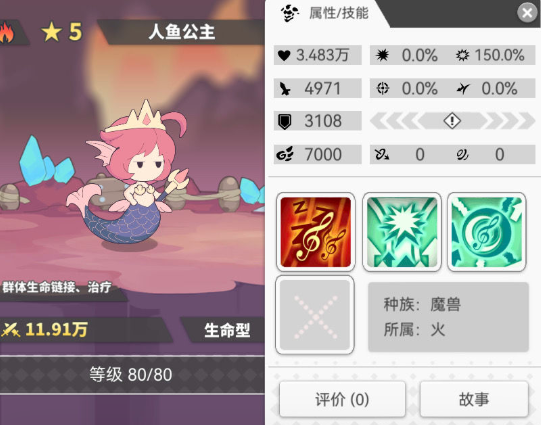541x425 pixels.
Task: Click the attack stat 4971
Action: pos(318,88)
